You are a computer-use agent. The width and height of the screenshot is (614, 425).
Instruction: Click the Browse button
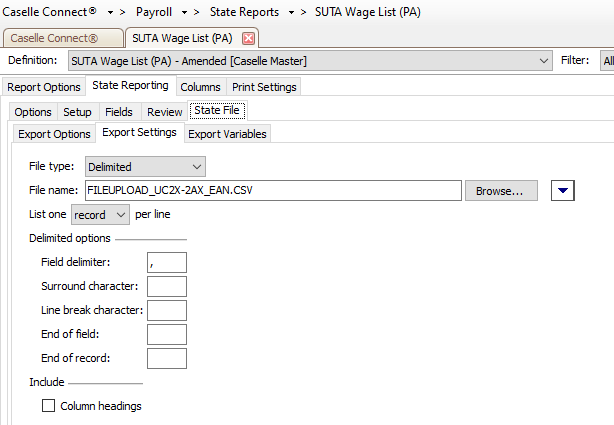pos(501,190)
